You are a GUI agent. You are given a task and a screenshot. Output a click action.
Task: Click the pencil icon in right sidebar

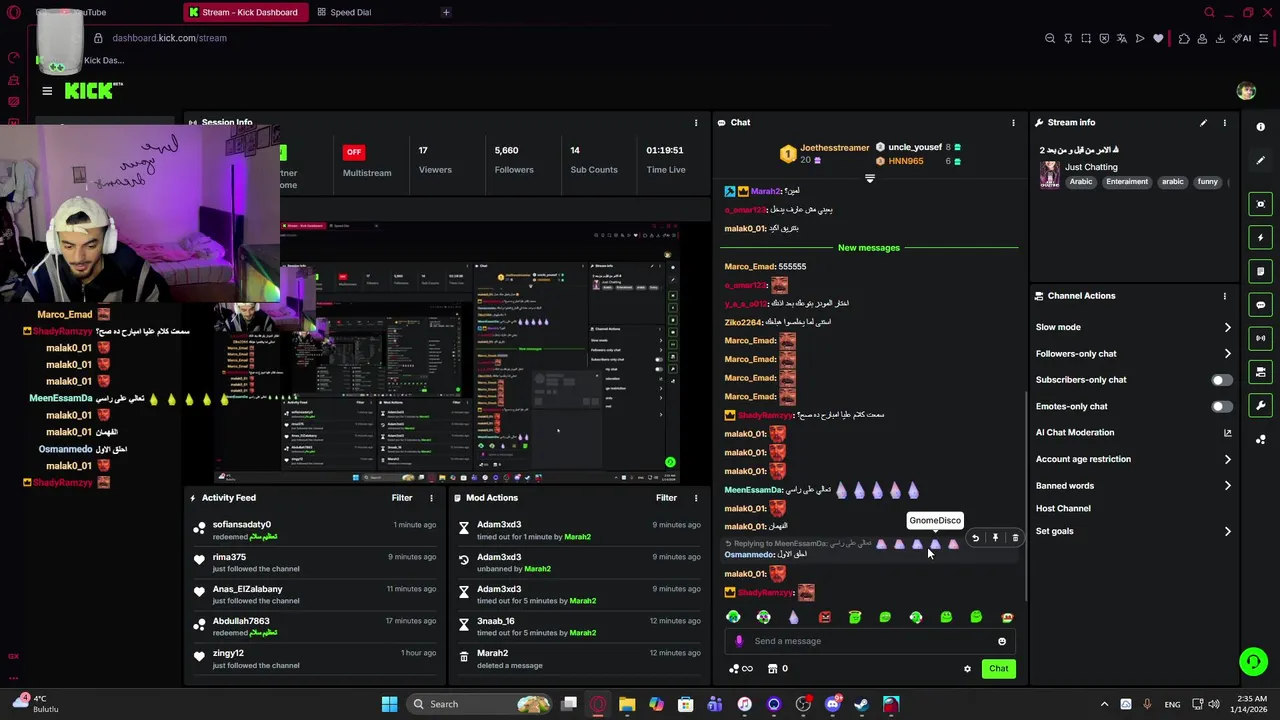click(1260, 160)
